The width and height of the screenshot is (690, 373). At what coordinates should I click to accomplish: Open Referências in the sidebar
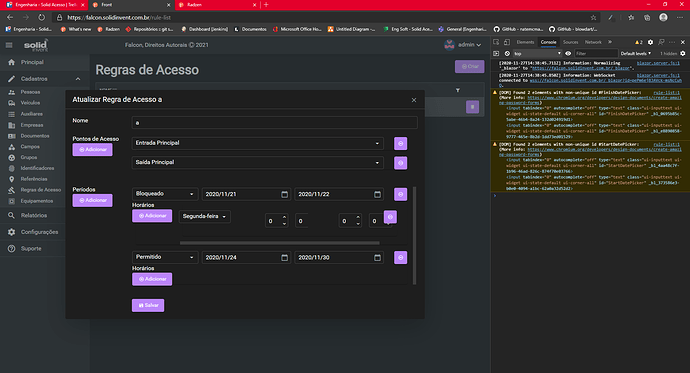click(x=34, y=179)
